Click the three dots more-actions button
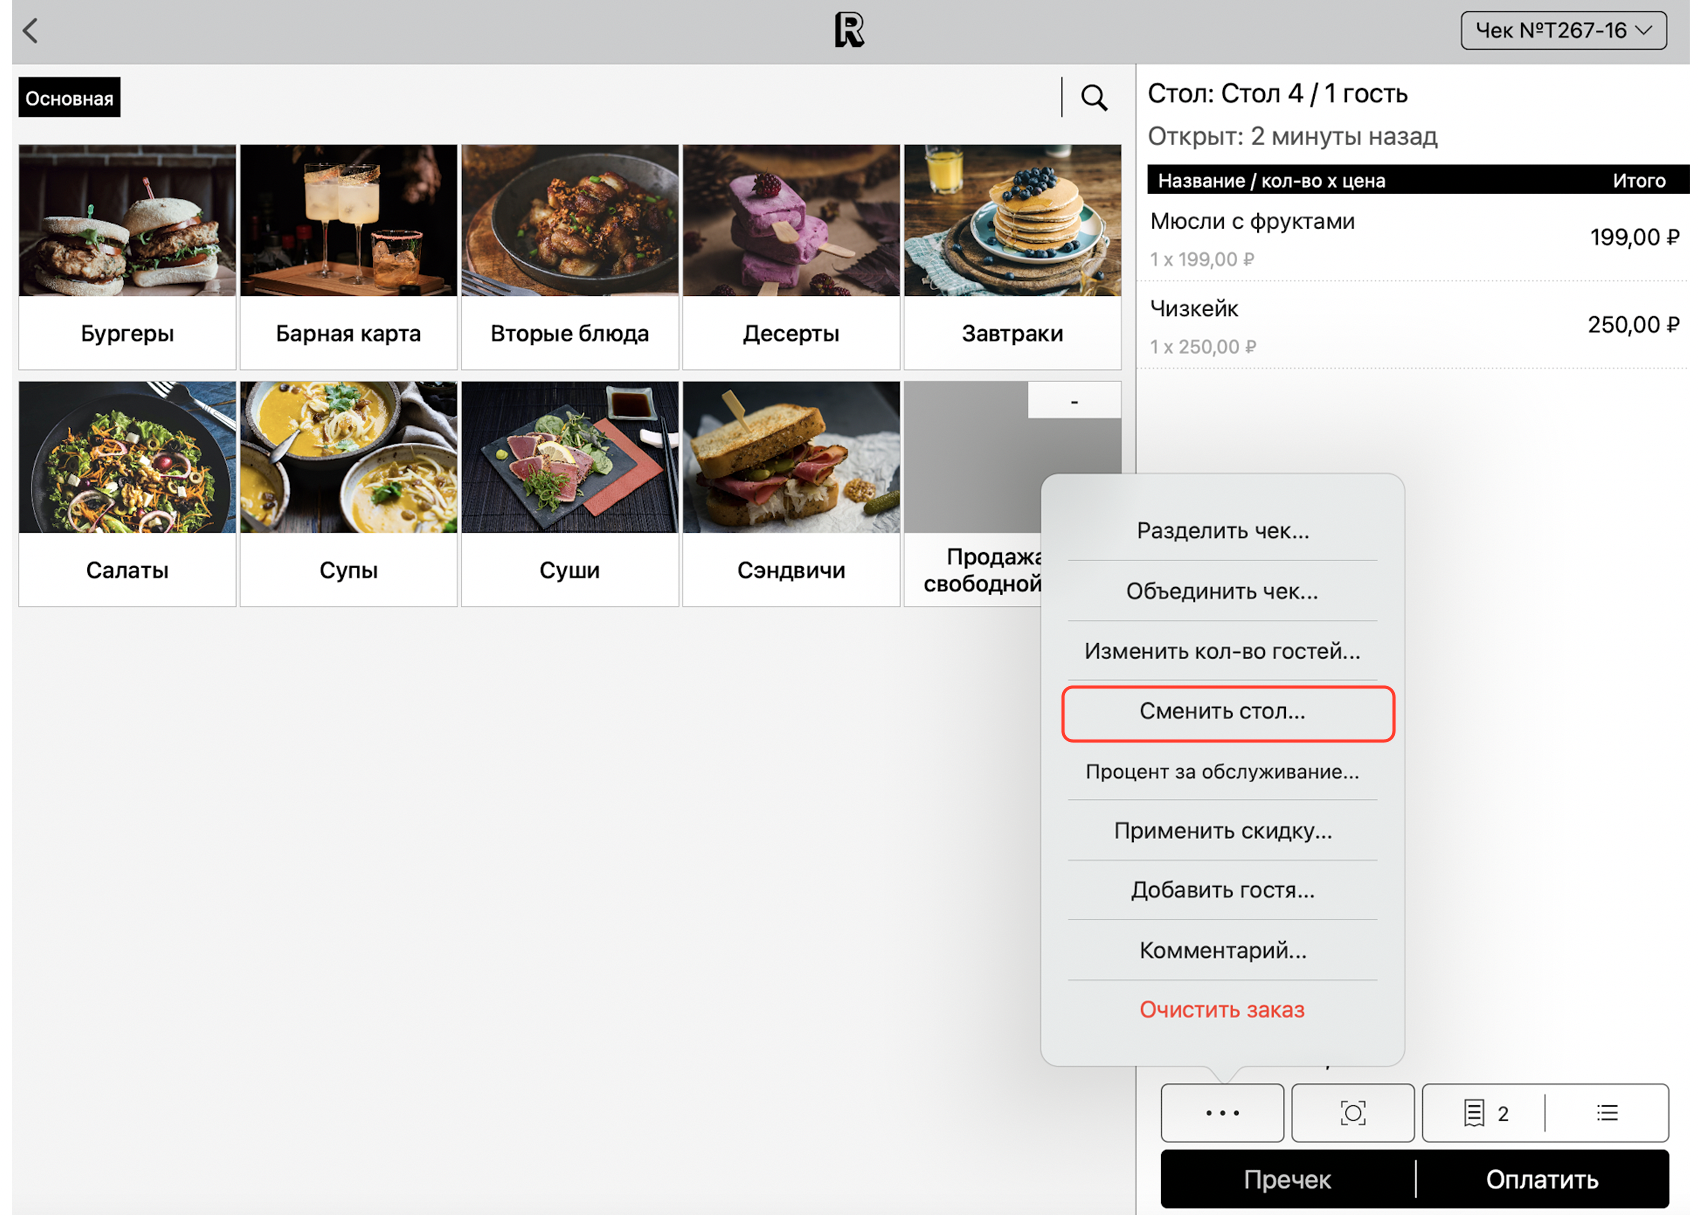Screen dimensions: 1698x1216 point(1222,1113)
